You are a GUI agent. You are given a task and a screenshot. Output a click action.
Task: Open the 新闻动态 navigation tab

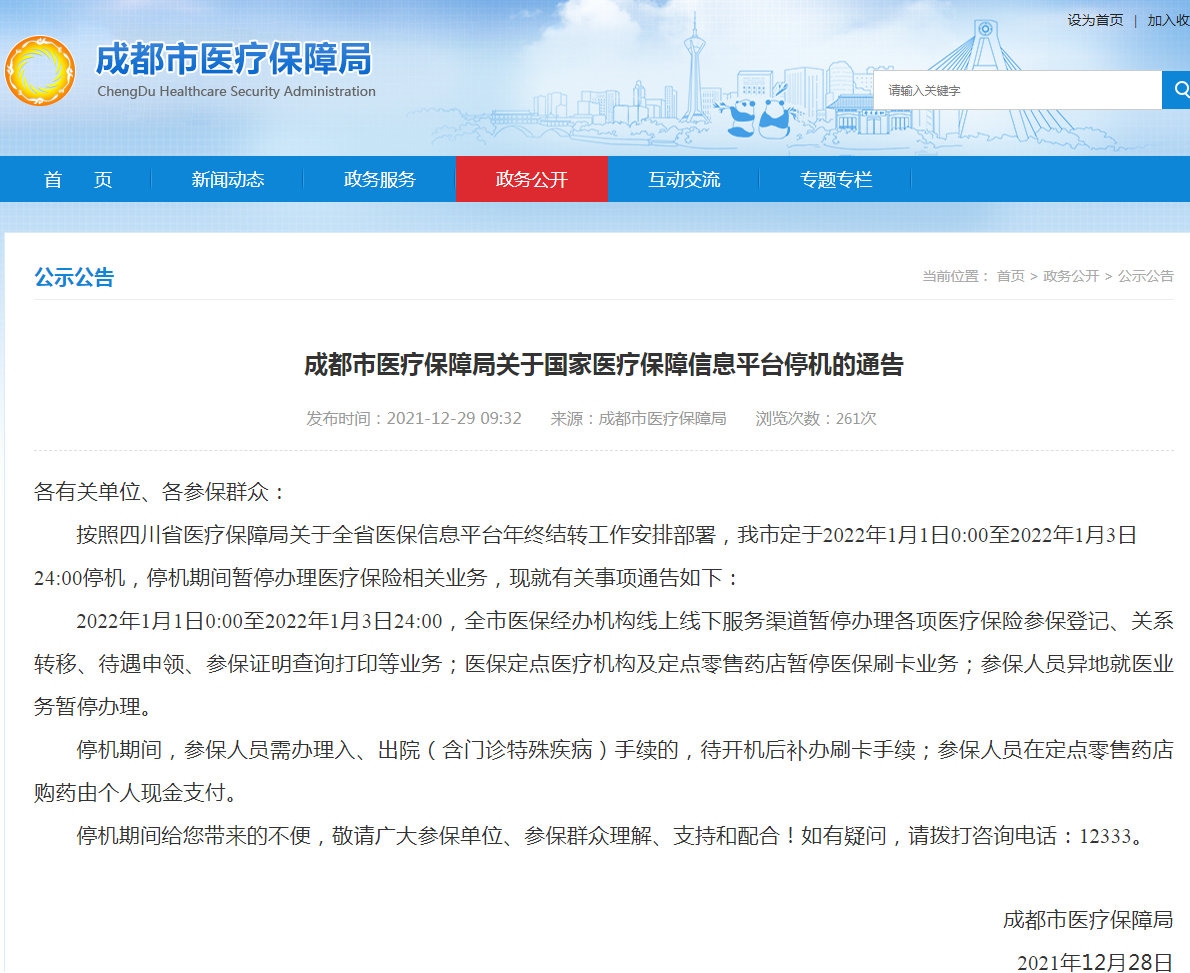[228, 180]
